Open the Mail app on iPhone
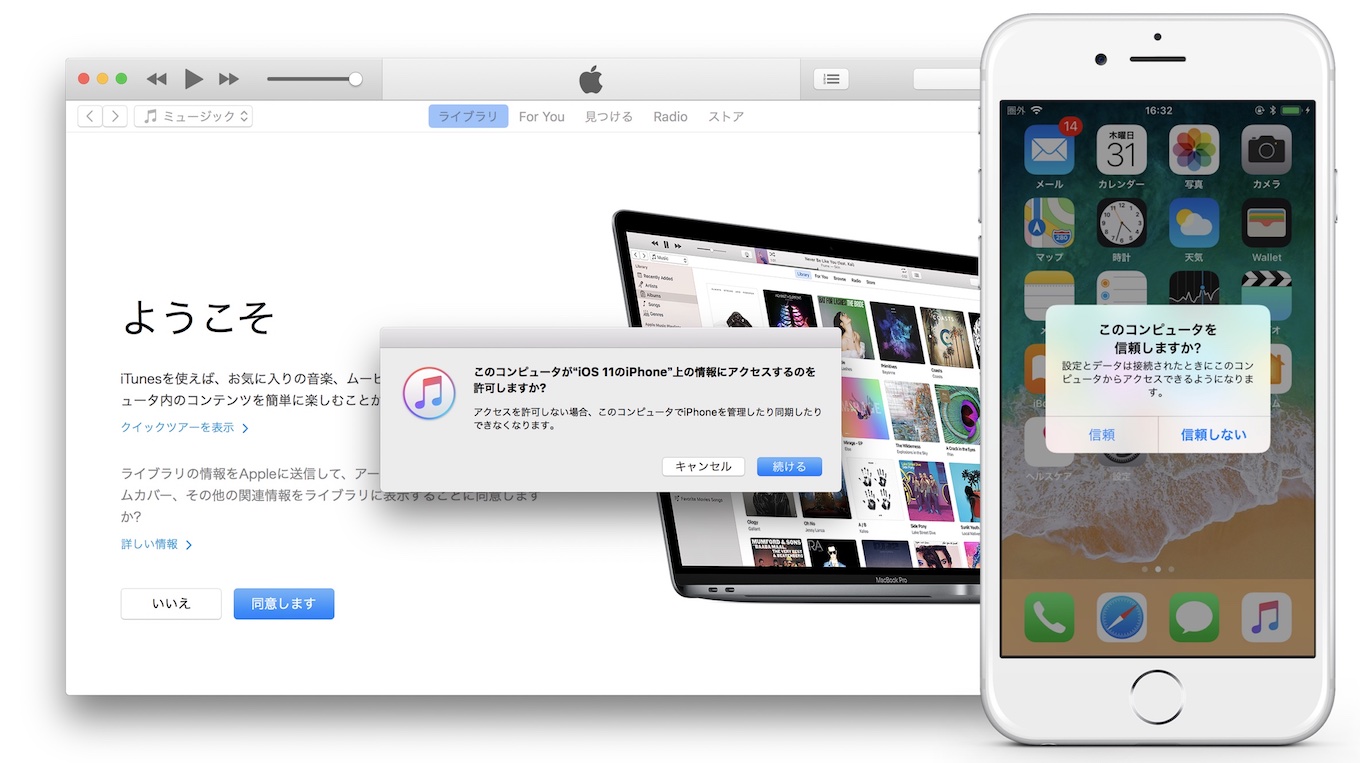This screenshot has height=763, width=1360. click(1049, 152)
